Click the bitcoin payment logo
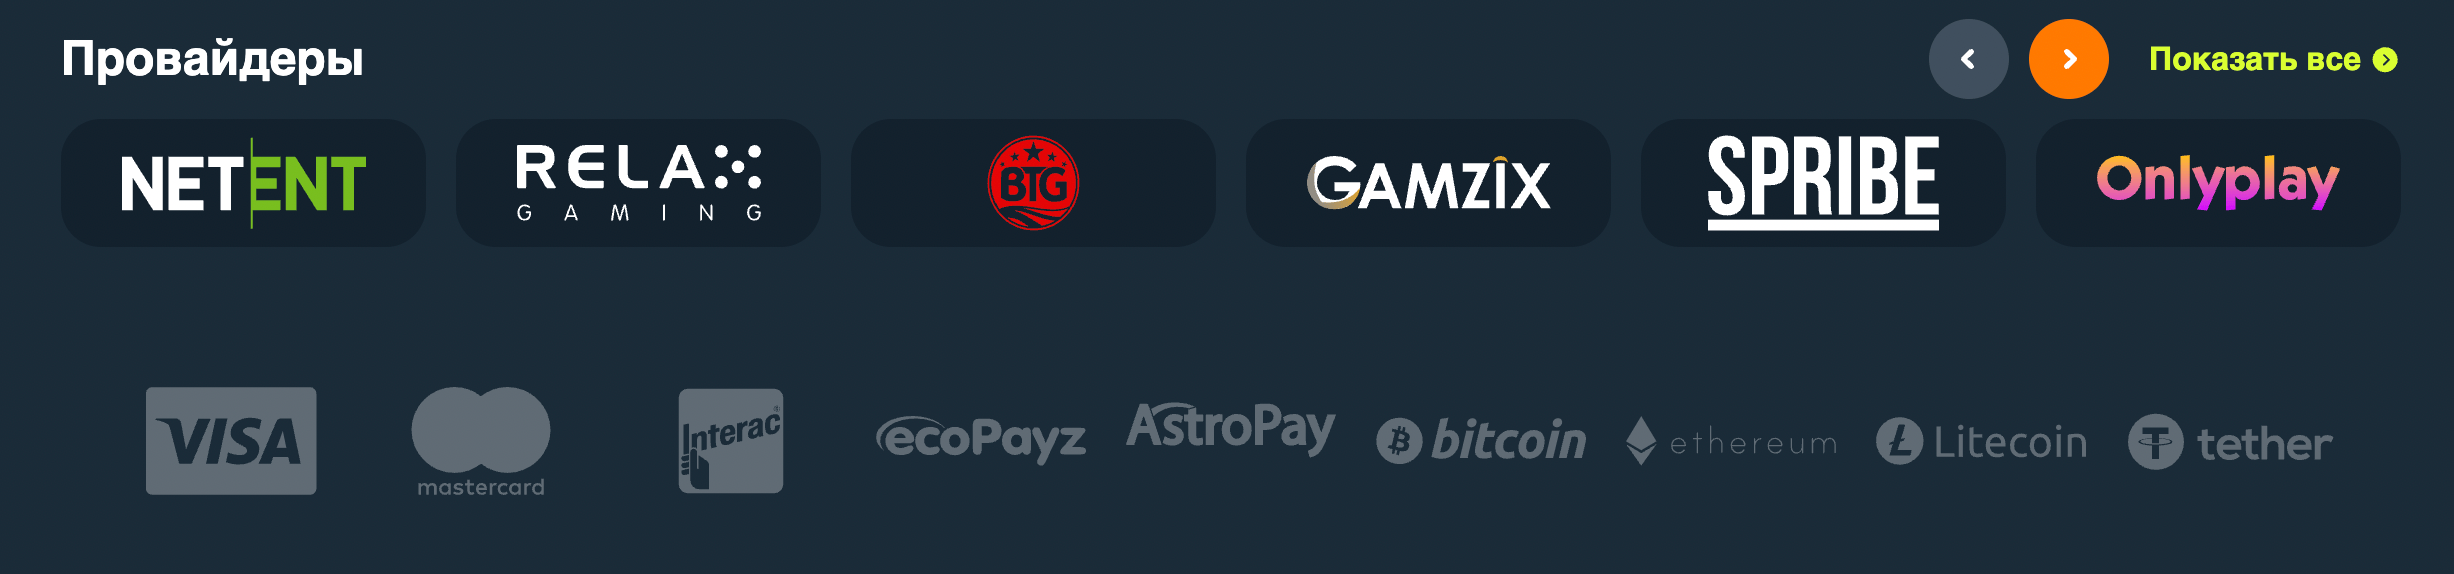The height and width of the screenshot is (574, 2454). [1481, 441]
